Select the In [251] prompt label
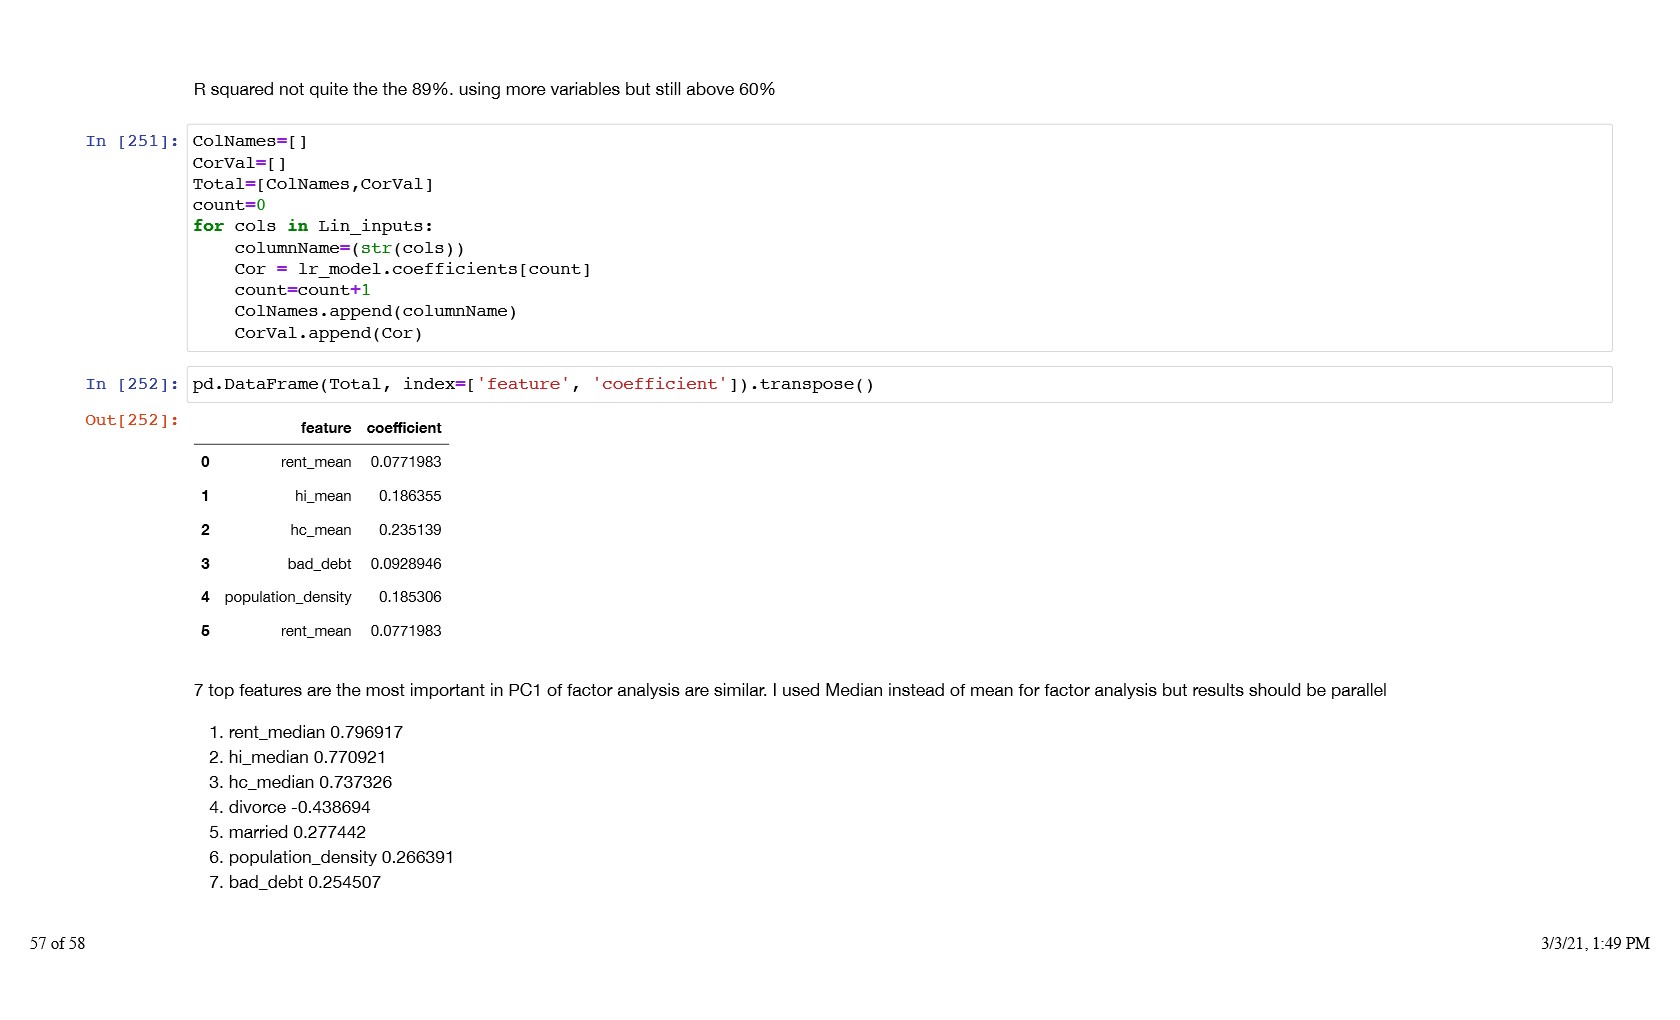 click(x=131, y=141)
